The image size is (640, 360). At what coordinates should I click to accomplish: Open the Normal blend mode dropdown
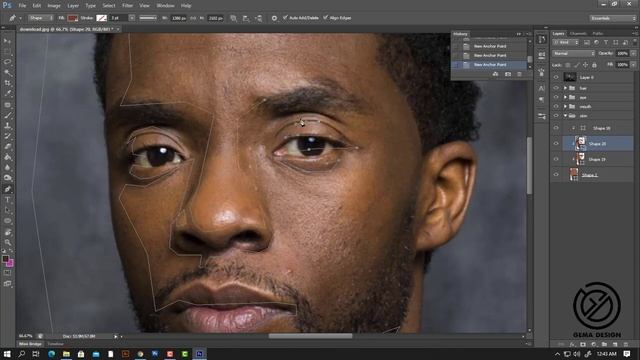[573, 53]
